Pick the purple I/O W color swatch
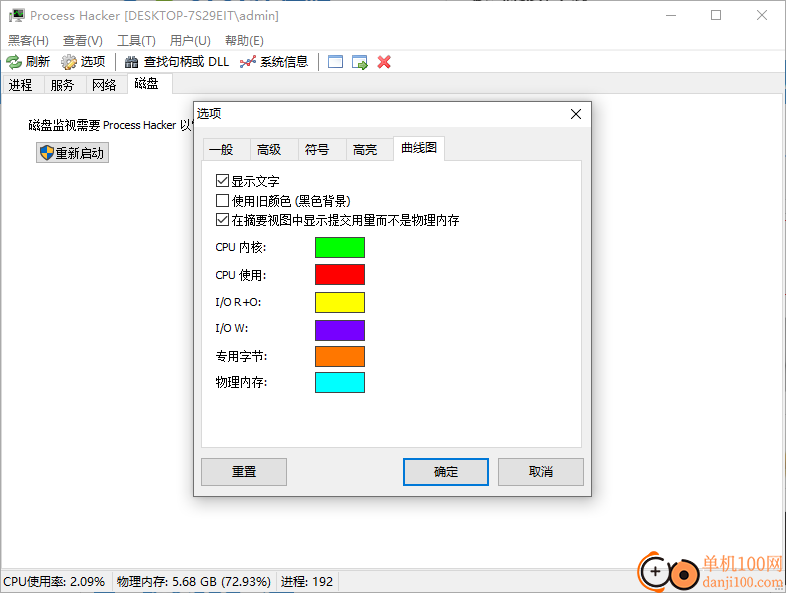Screen dimensions: 786x593 (x=340, y=330)
